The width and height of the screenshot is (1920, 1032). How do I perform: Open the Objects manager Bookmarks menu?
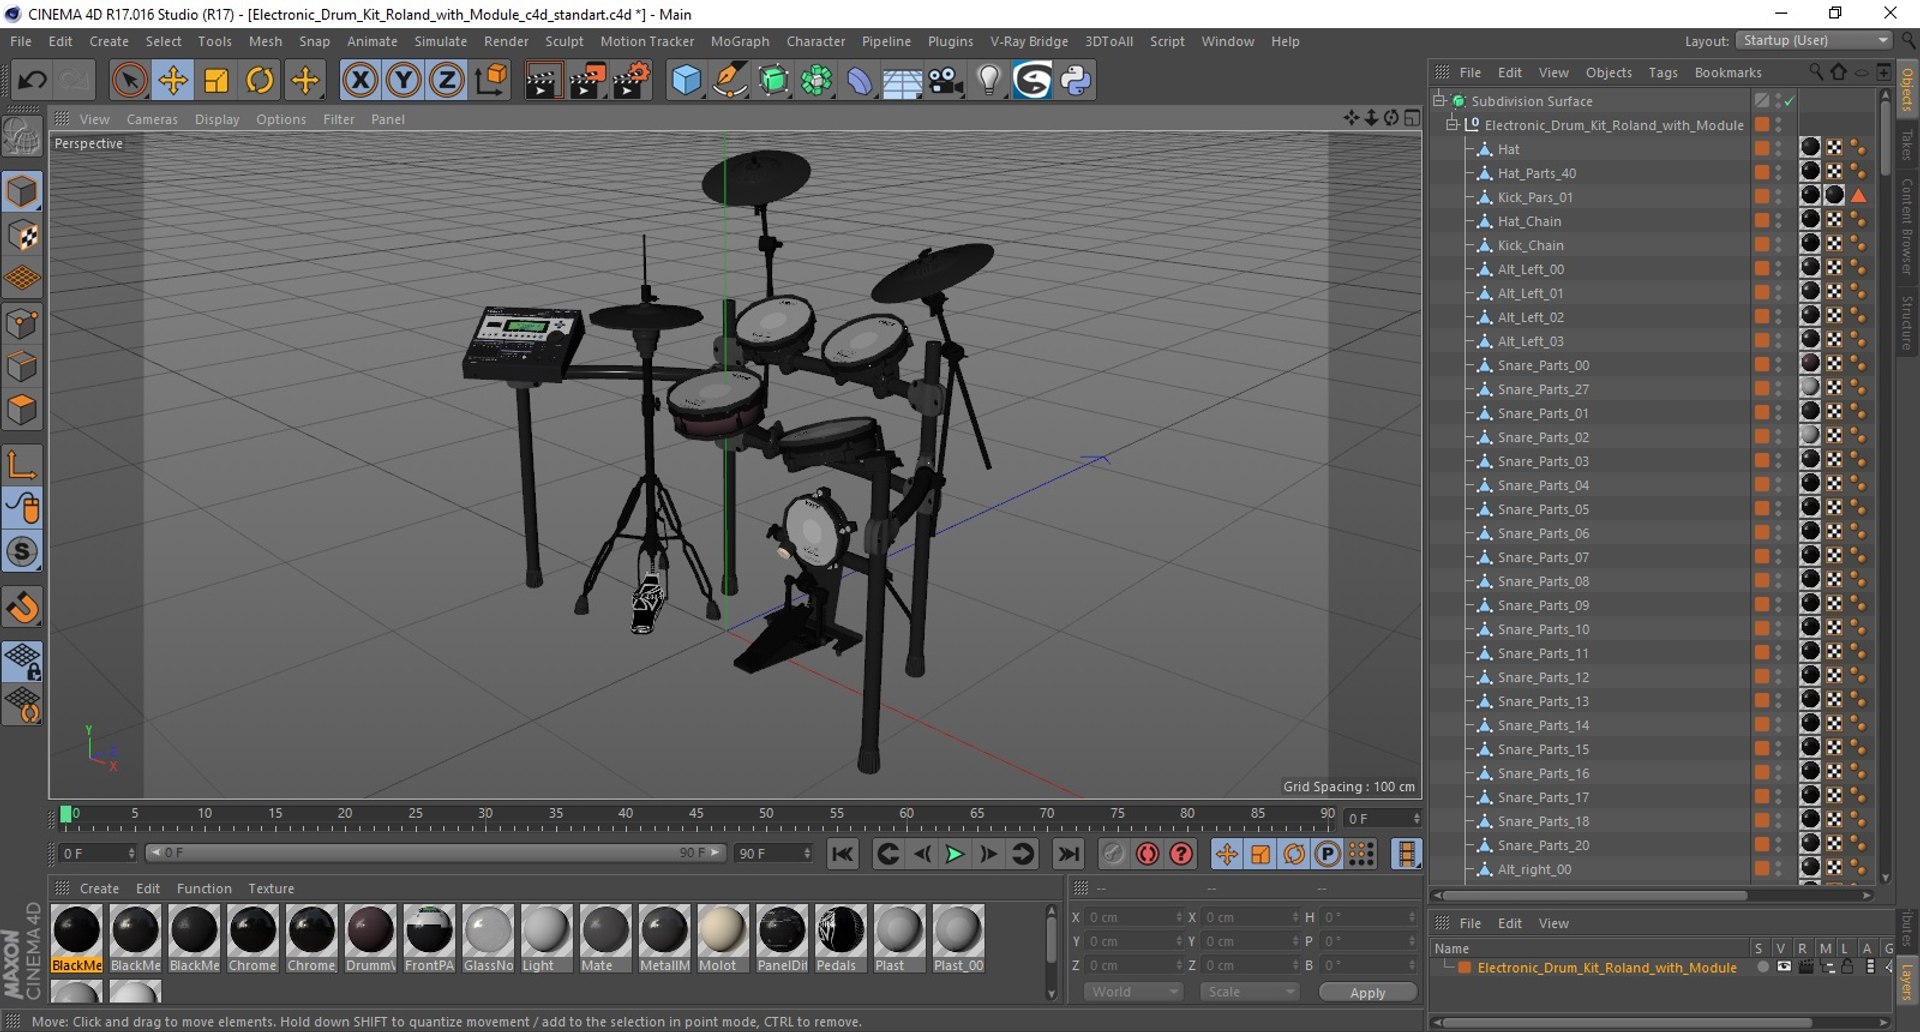coord(1727,72)
